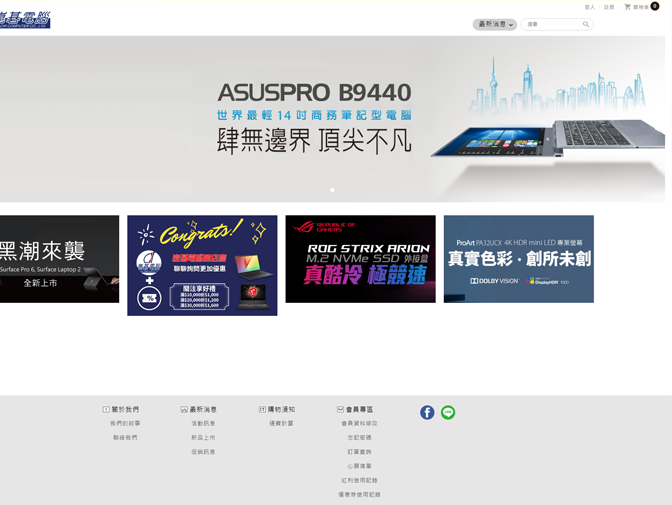Image resolution: width=672 pixels, height=505 pixels.
Task: Open the ASUSPRO B9440 hero banner
Action: tap(333, 119)
